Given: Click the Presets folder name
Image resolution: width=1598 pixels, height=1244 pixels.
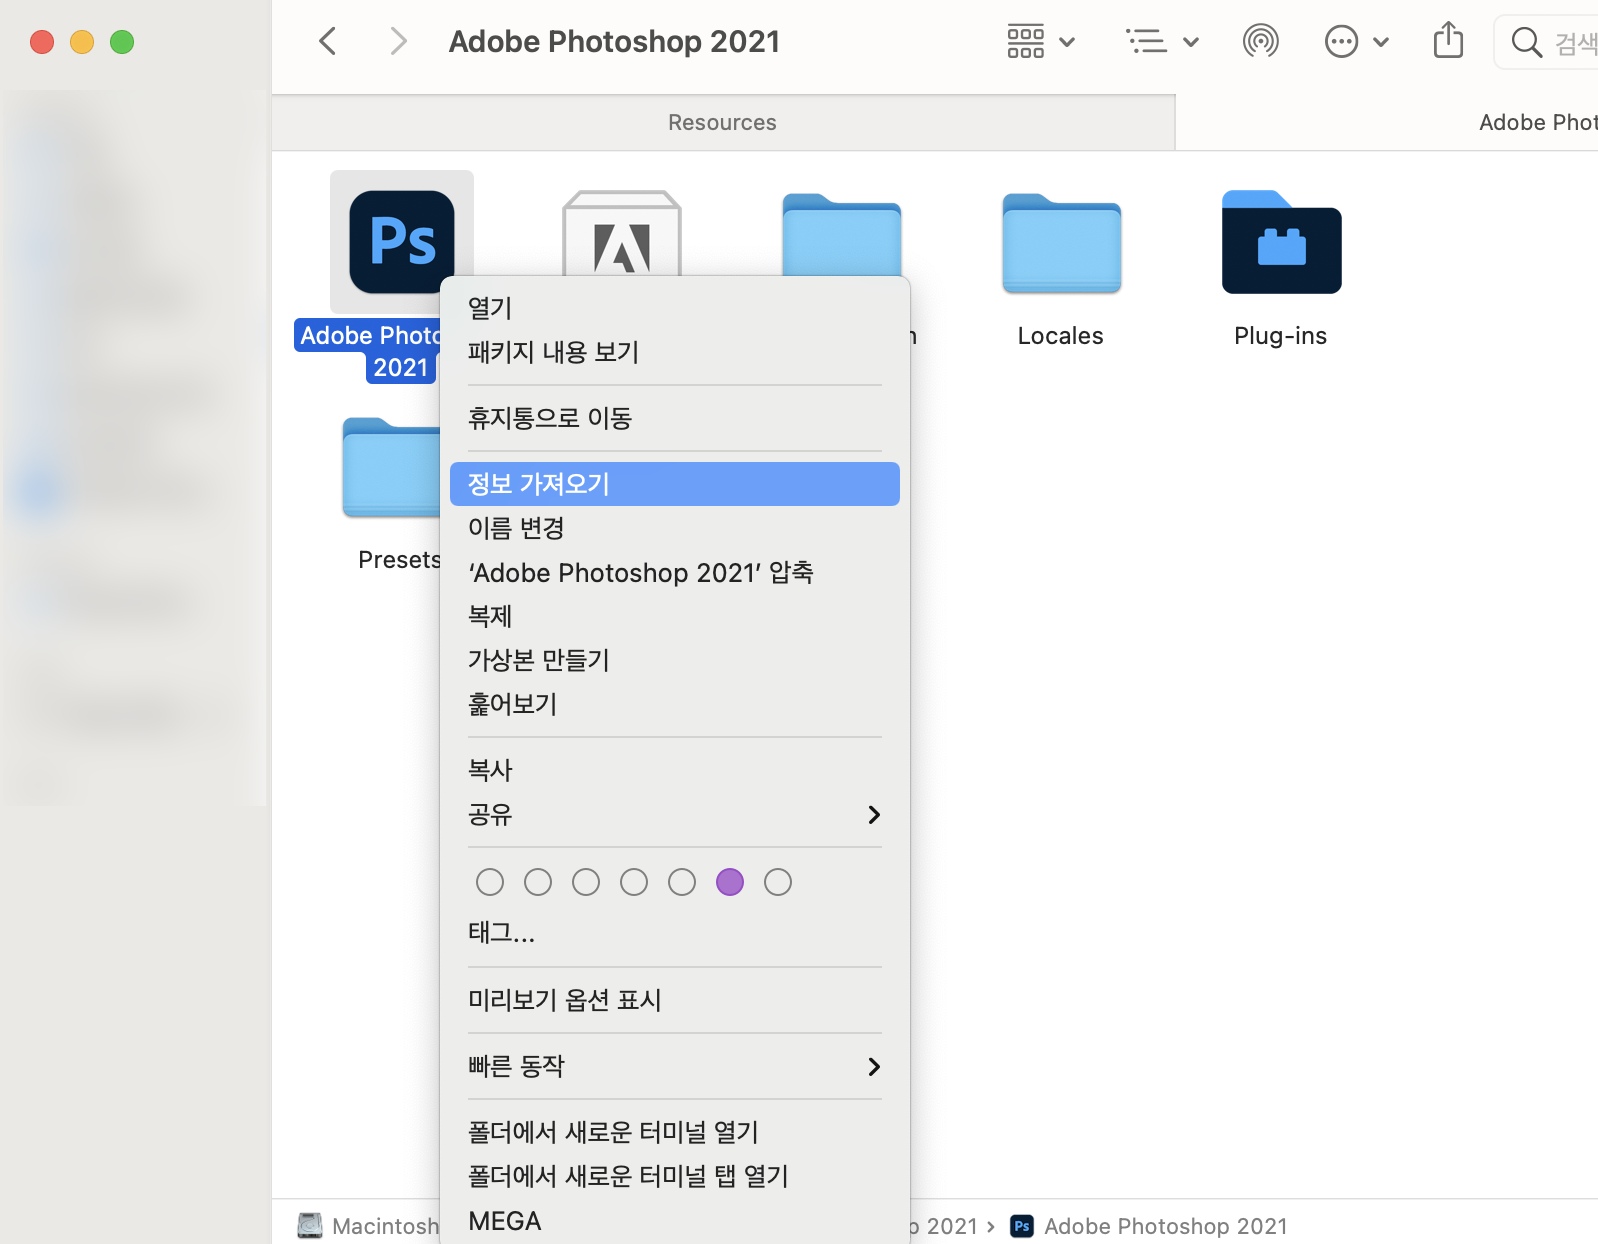Looking at the screenshot, I should point(399,560).
